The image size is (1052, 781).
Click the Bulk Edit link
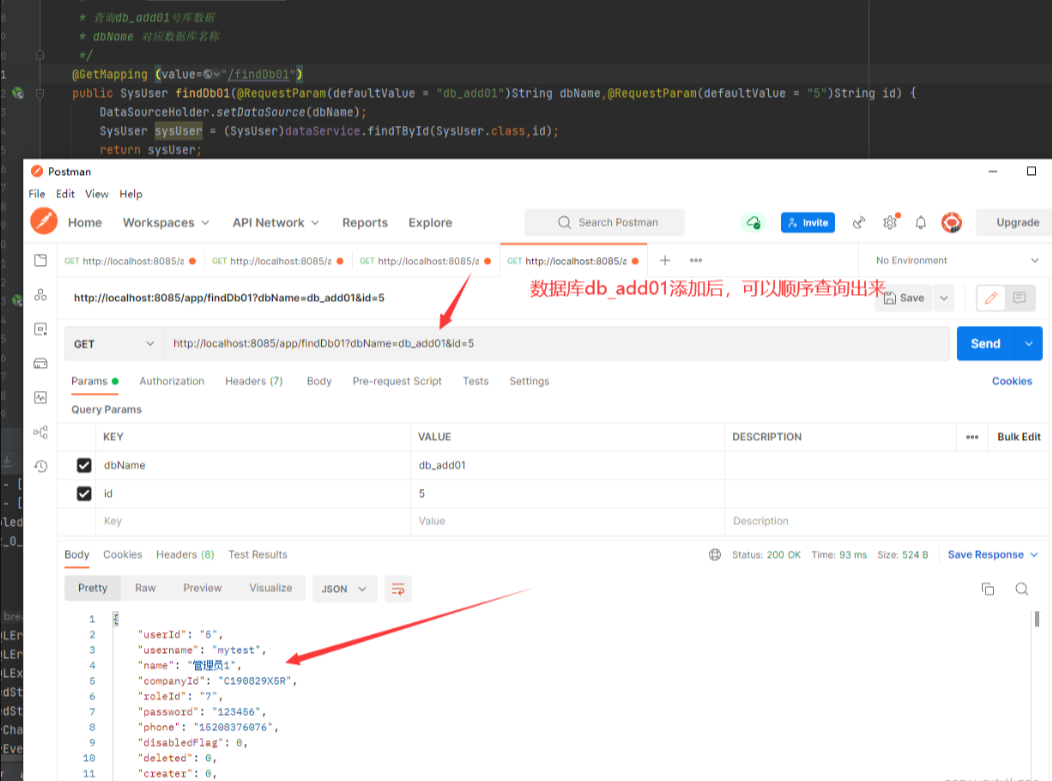pyautogui.click(x=1018, y=437)
